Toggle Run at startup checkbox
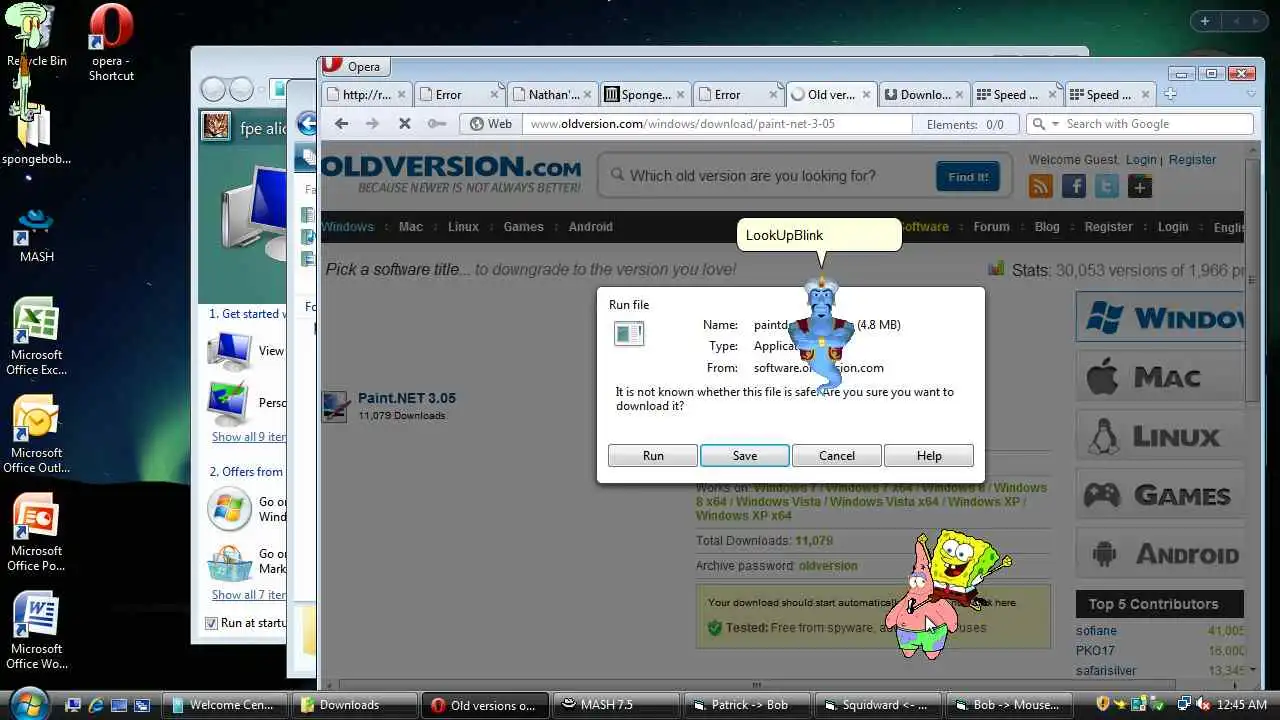 coord(211,623)
